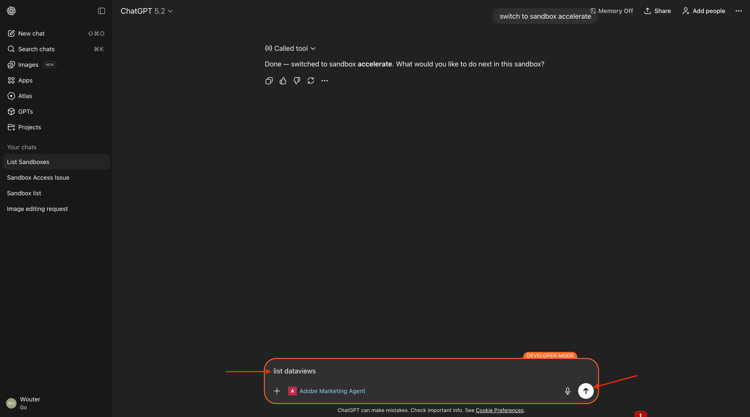The width and height of the screenshot is (750, 417).
Task: Open the Images section
Action: pyautogui.click(x=56, y=65)
